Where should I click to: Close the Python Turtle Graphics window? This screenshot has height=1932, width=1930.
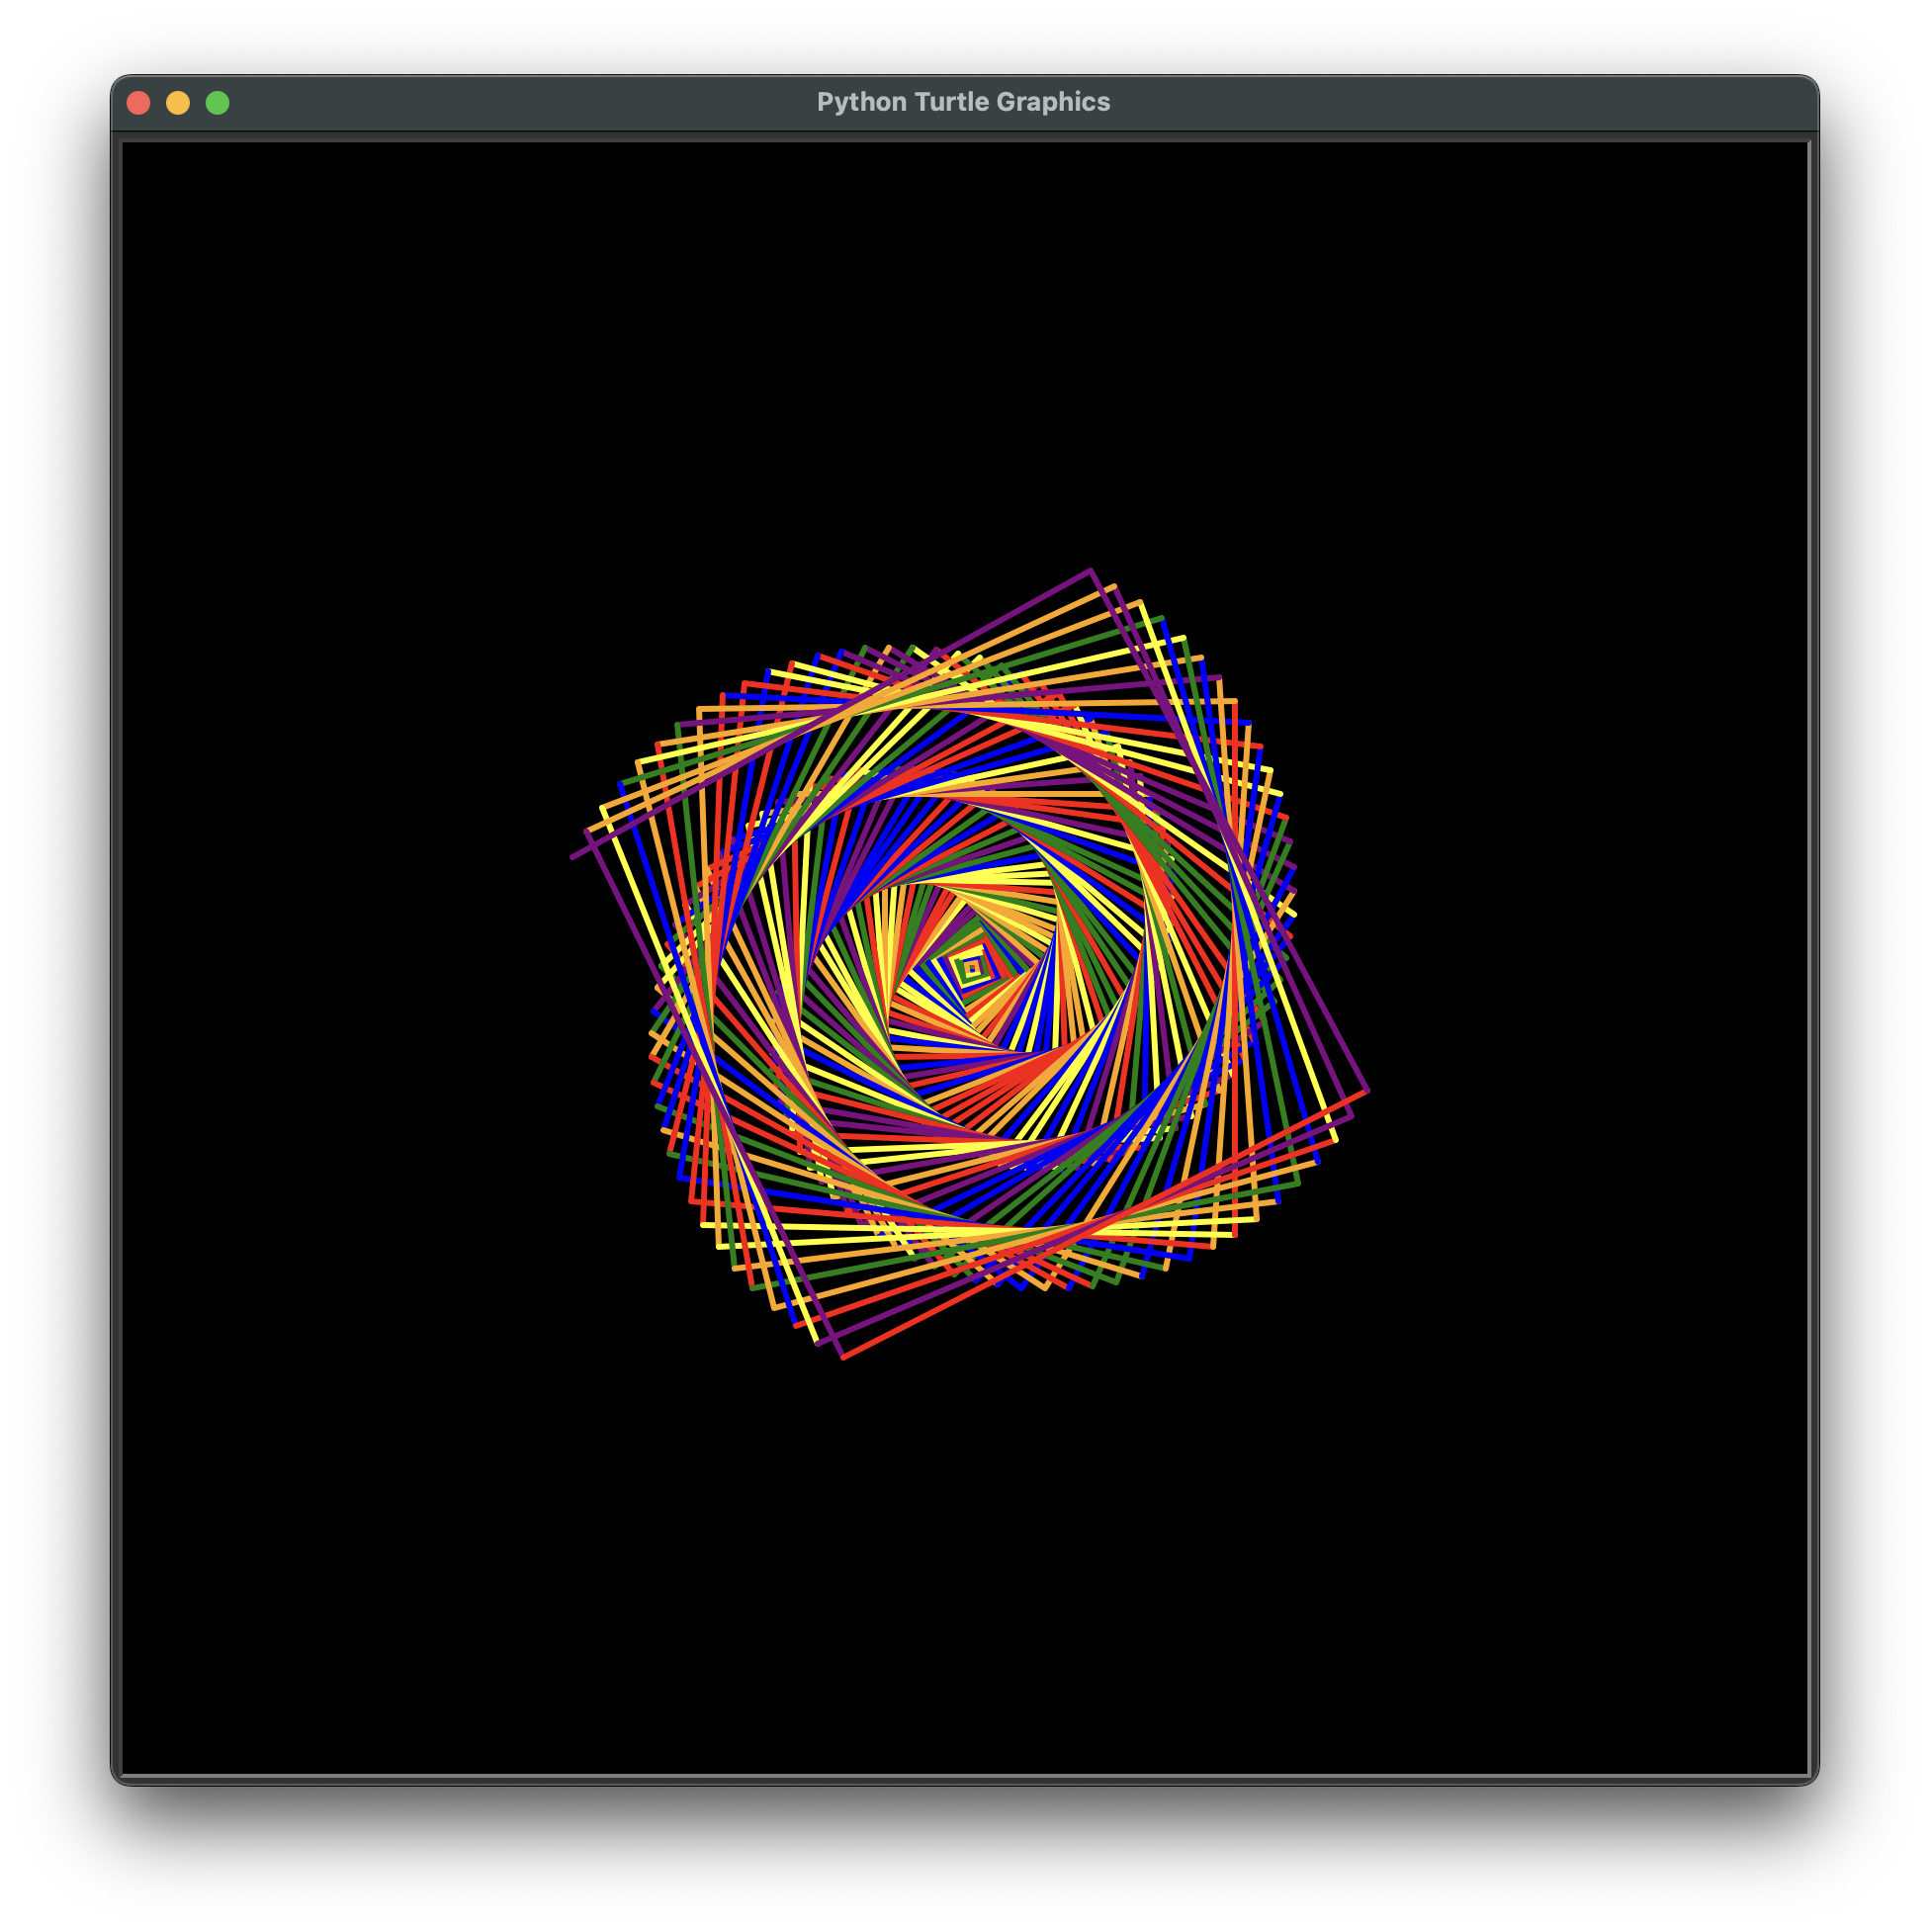[139, 103]
